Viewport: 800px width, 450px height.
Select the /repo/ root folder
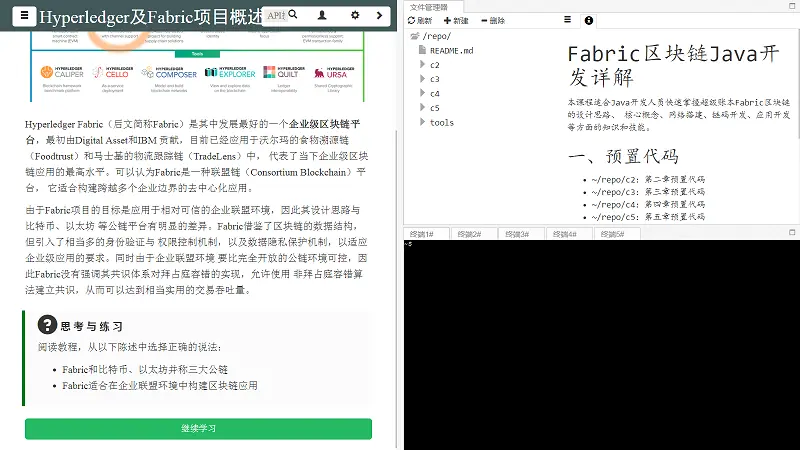point(437,36)
